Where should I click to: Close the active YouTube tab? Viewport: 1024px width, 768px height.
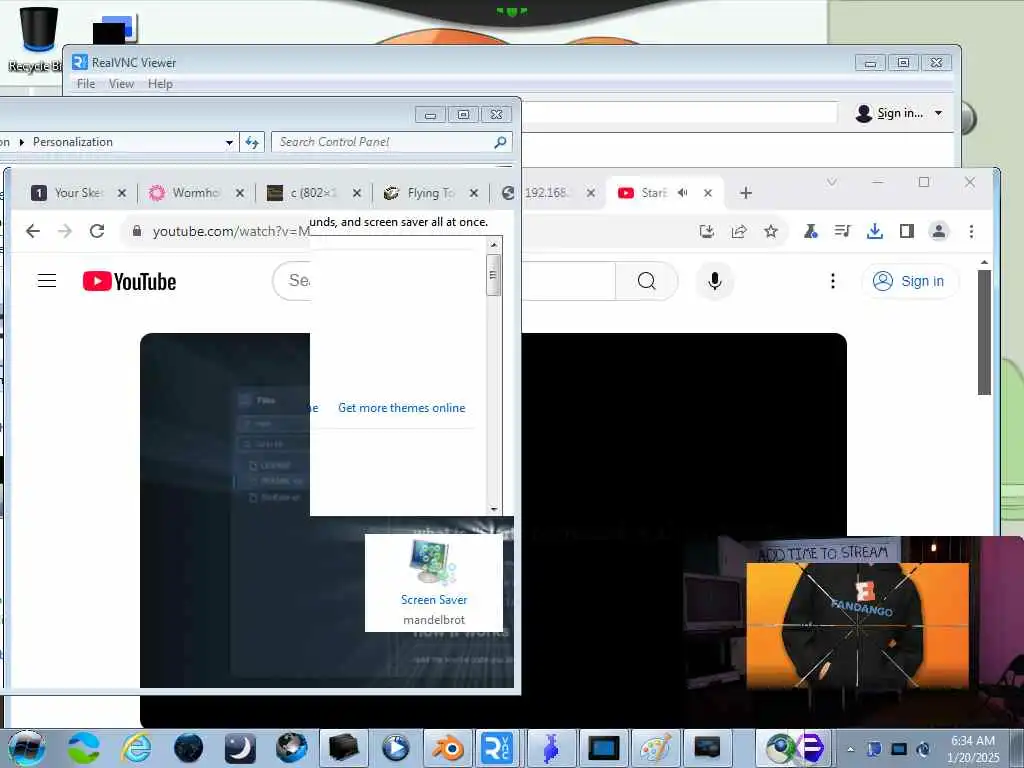(x=708, y=193)
